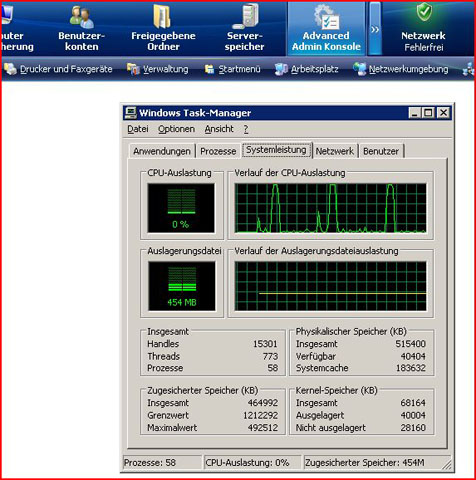Viewport: 476px width, 480px height.
Task: Click the Threads value 773
Action: pyautogui.click(x=270, y=356)
